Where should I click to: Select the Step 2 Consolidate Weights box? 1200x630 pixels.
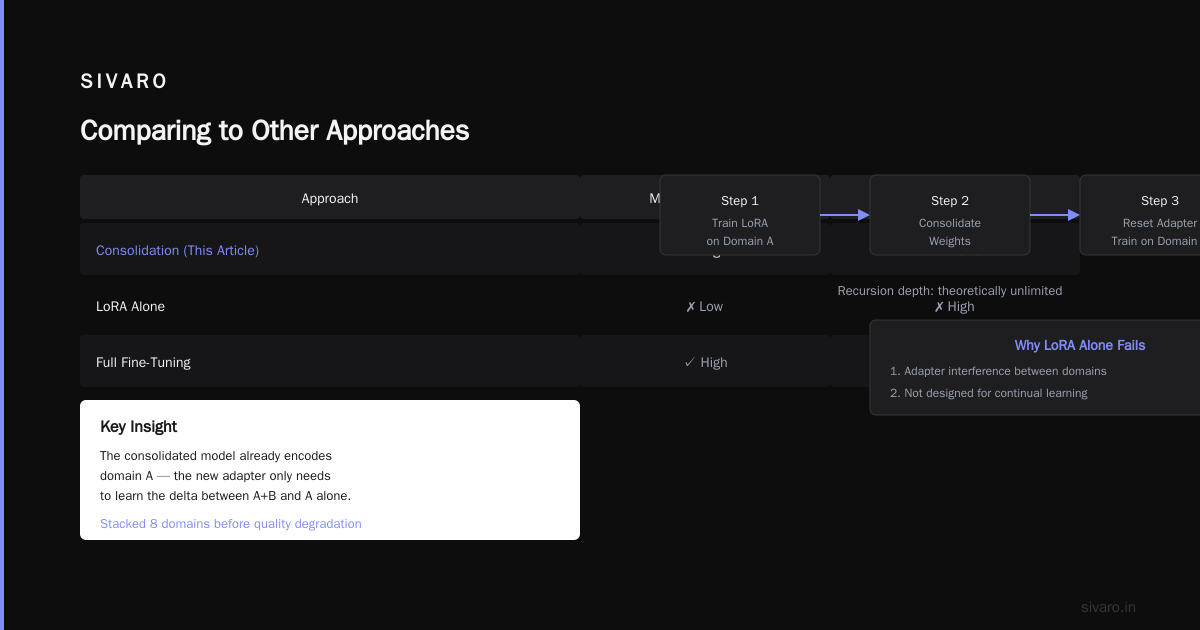(x=950, y=215)
